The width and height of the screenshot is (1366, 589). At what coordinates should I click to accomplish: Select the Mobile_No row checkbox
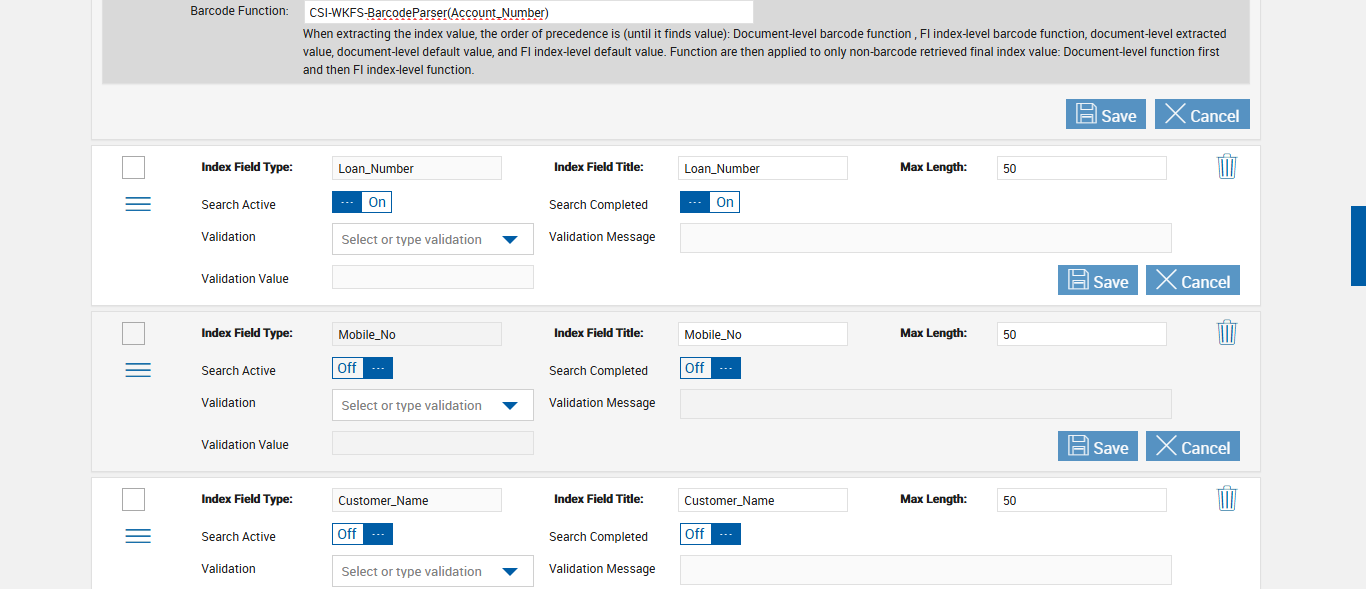[x=133, y=334]
